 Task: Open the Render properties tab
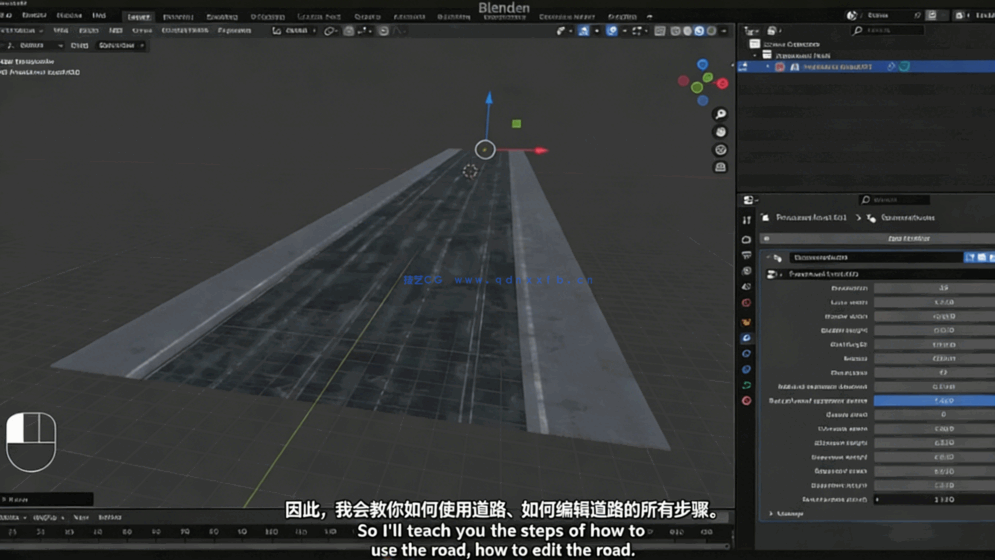pos(747,239)
